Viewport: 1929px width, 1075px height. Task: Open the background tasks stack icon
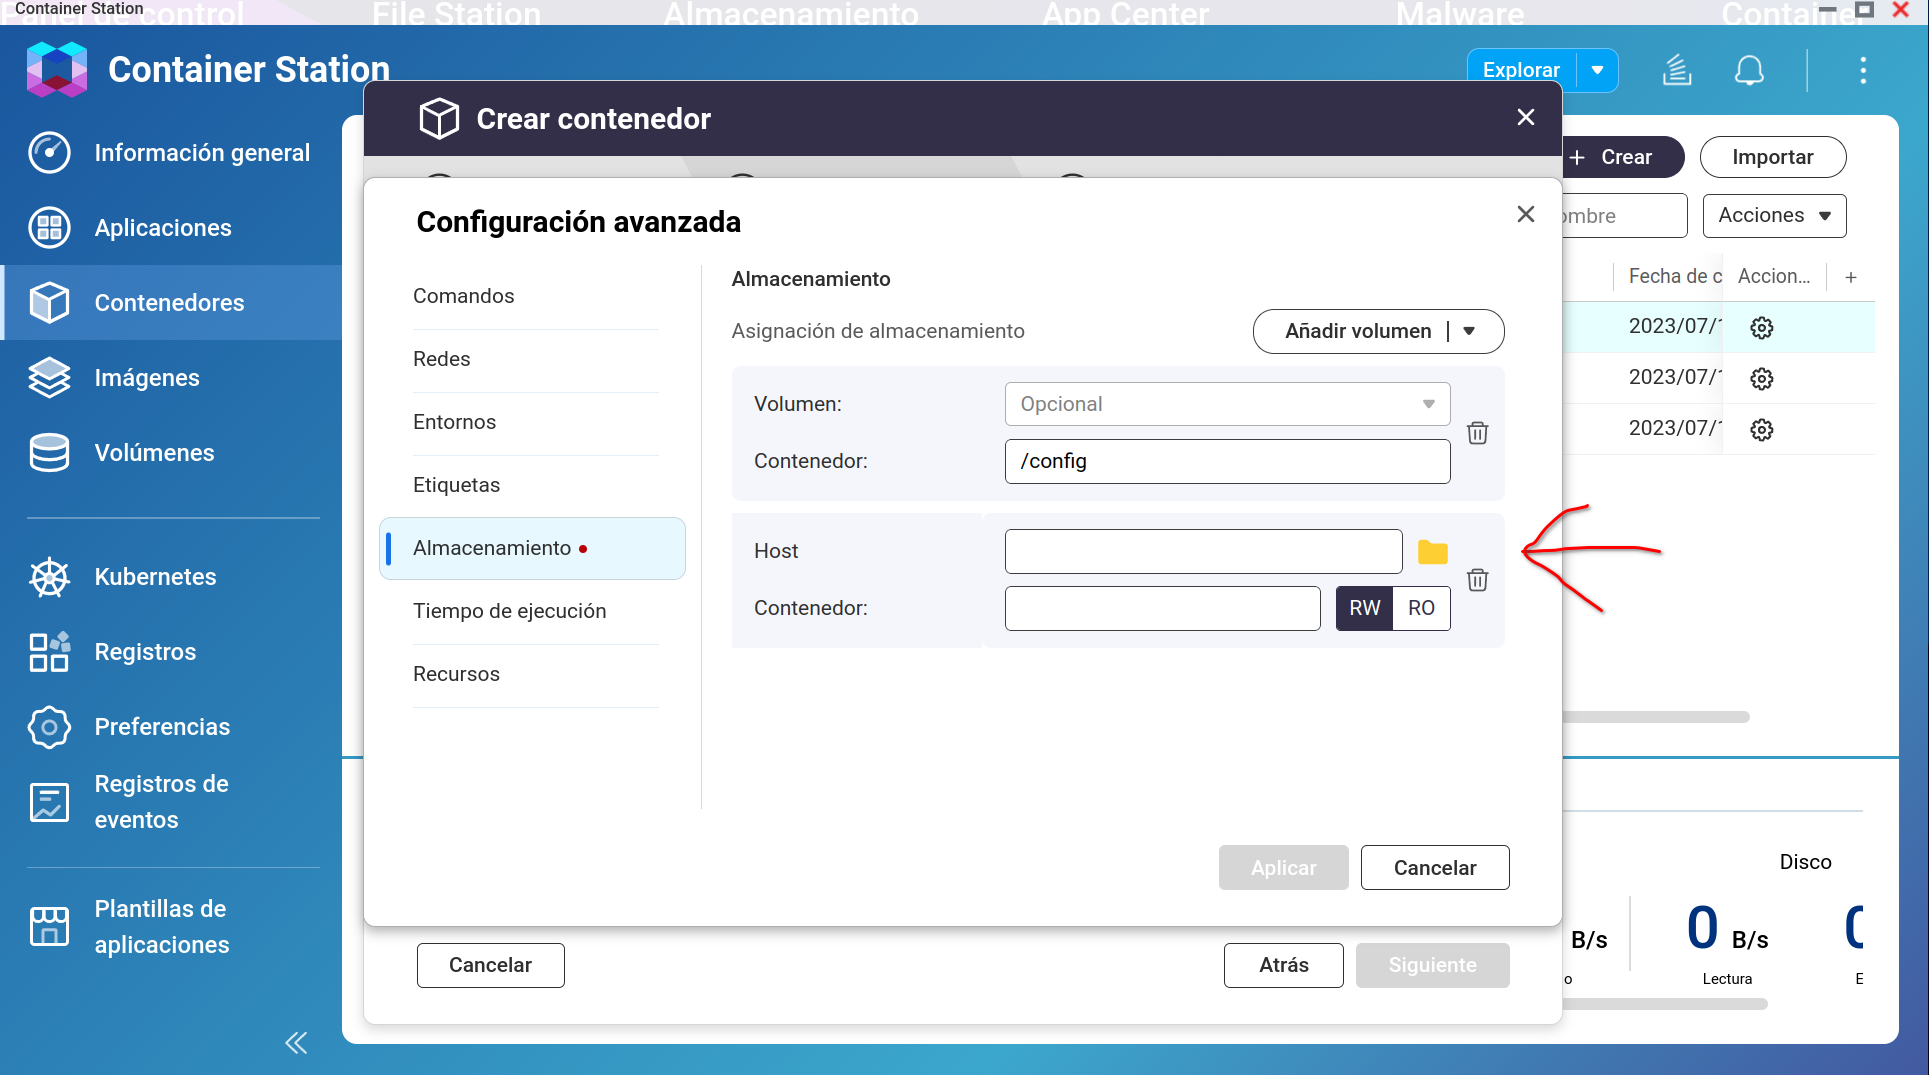point(1677,71)
